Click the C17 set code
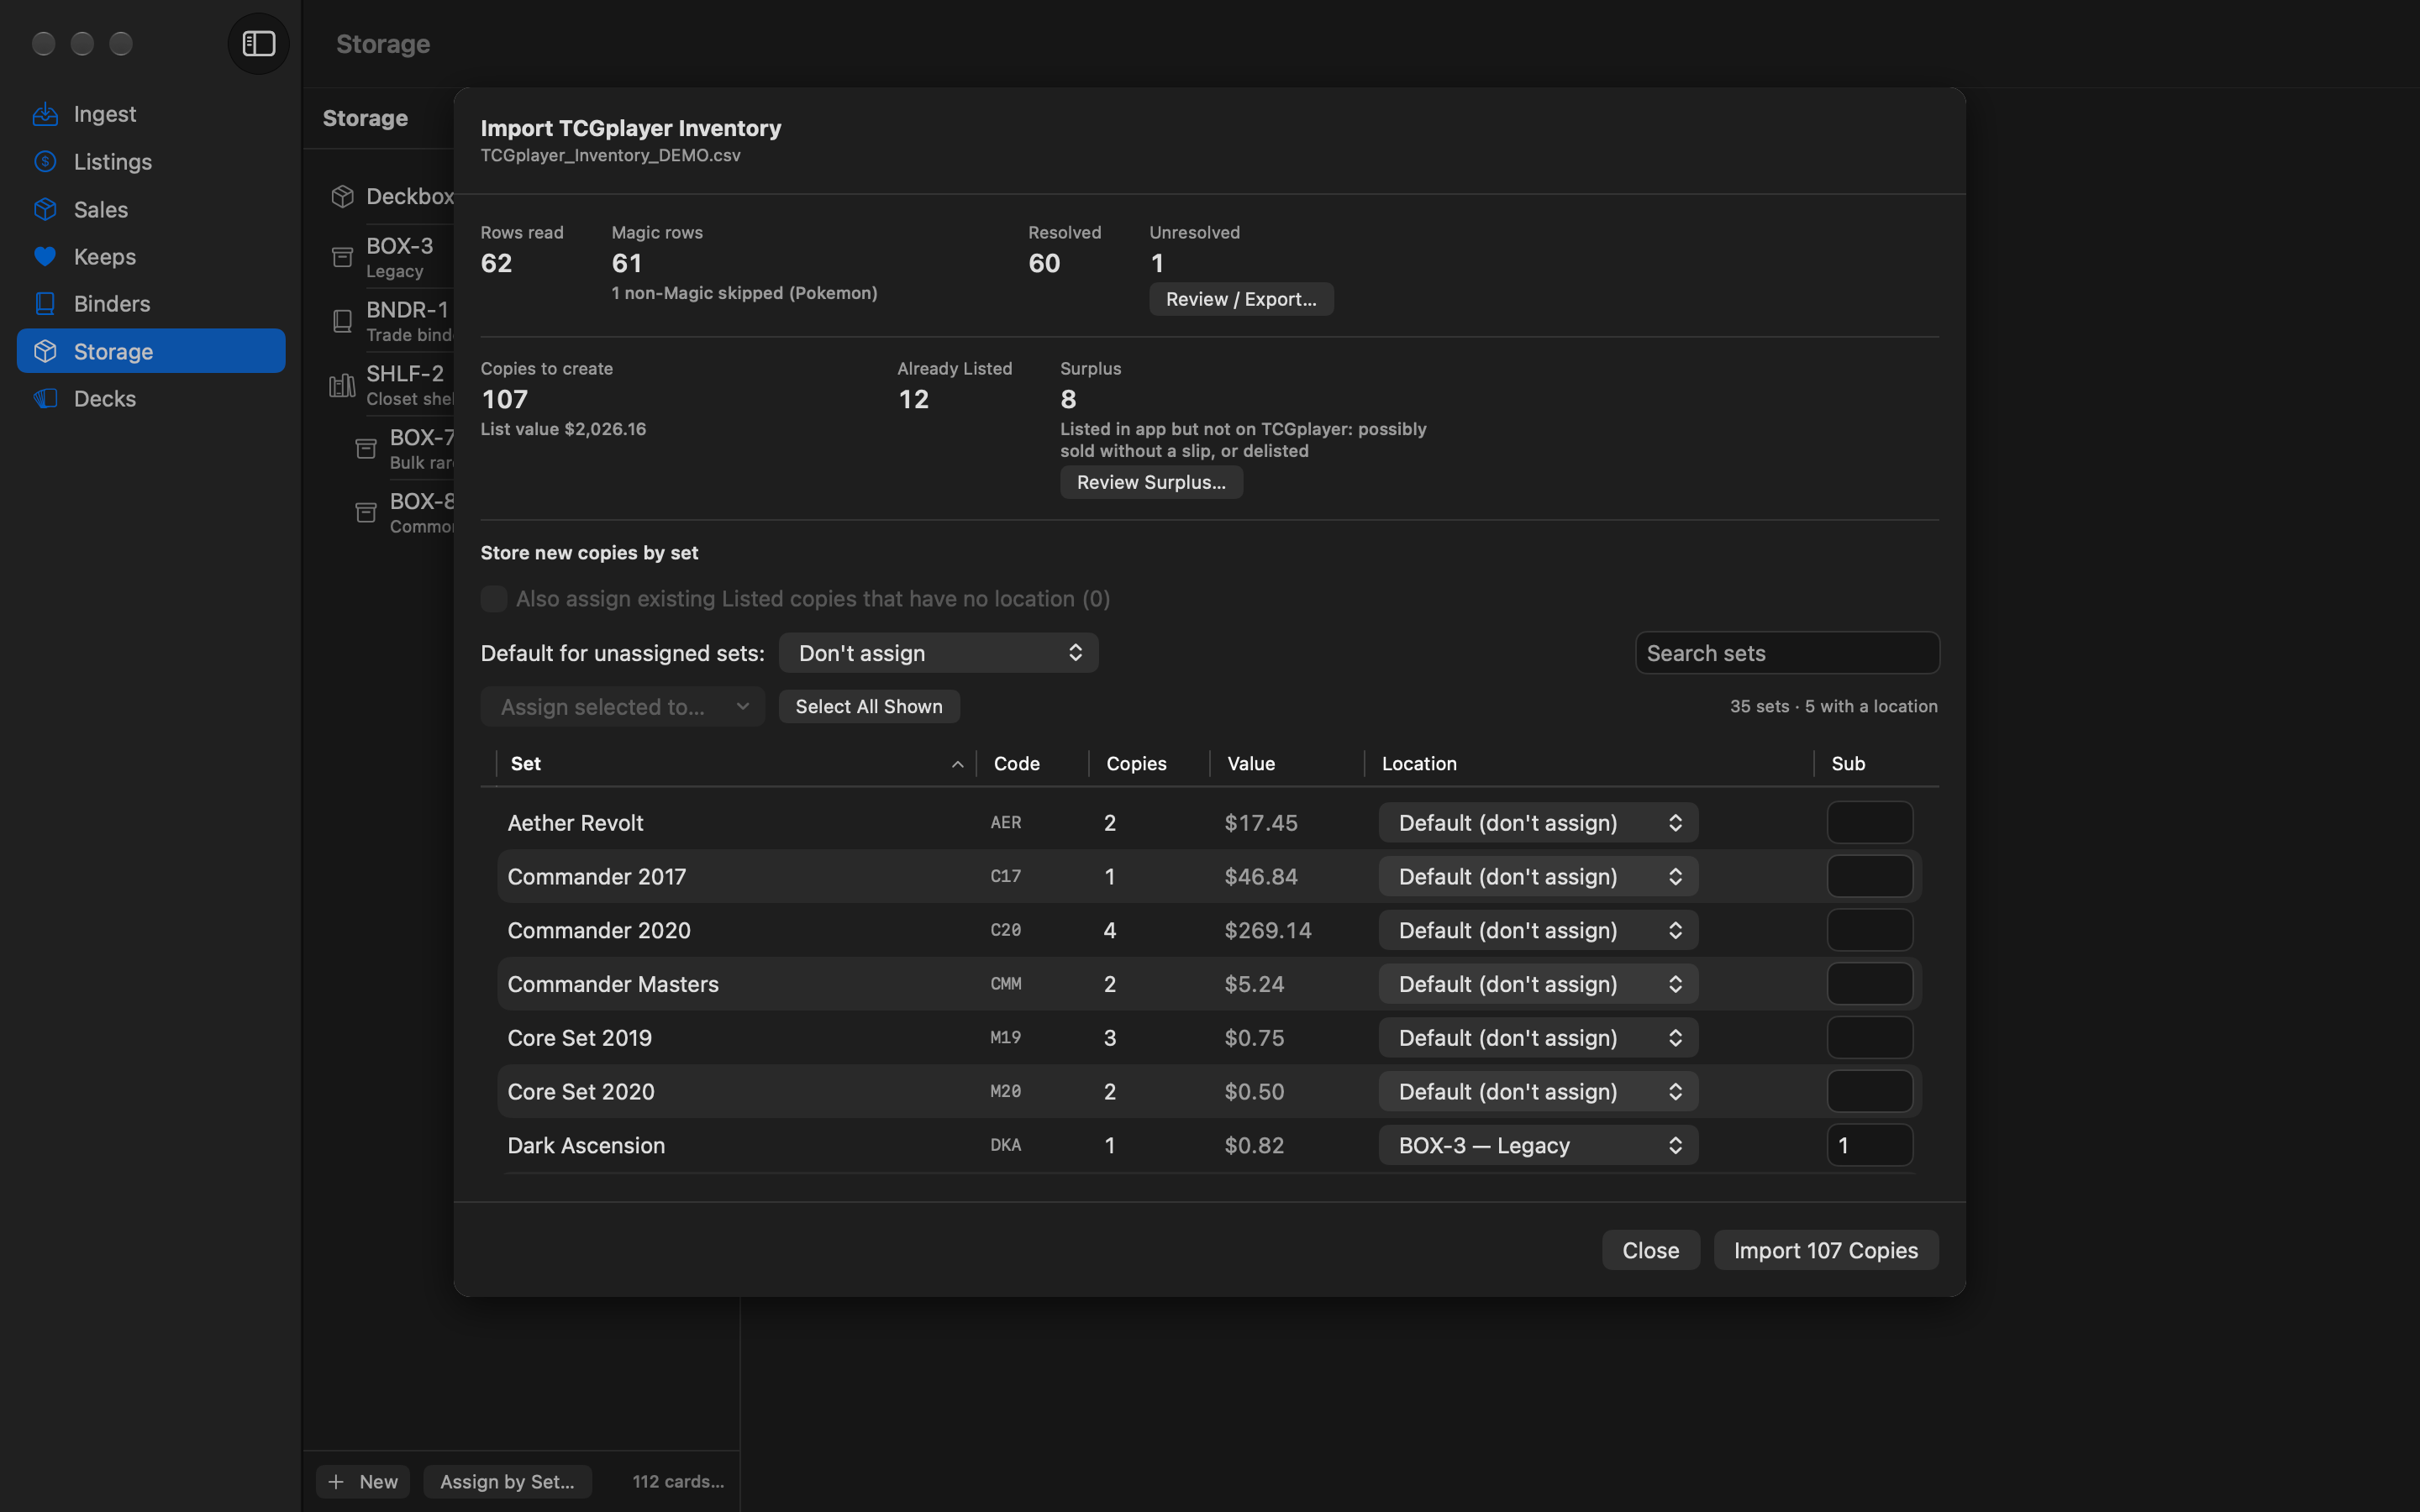 pyautogui.click(x=1005, y=877)
